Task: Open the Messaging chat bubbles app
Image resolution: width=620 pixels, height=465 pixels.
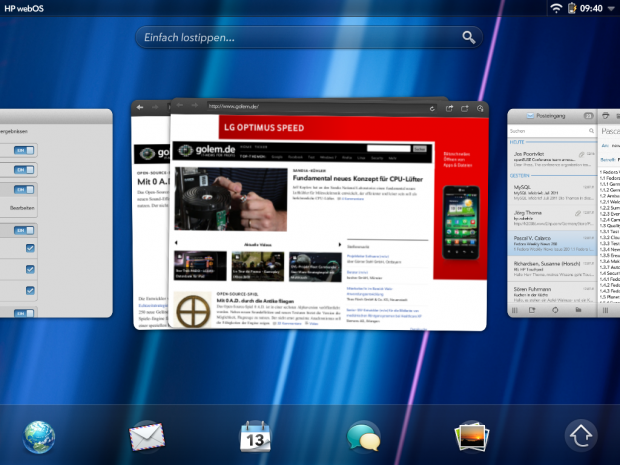Action: 364,437
